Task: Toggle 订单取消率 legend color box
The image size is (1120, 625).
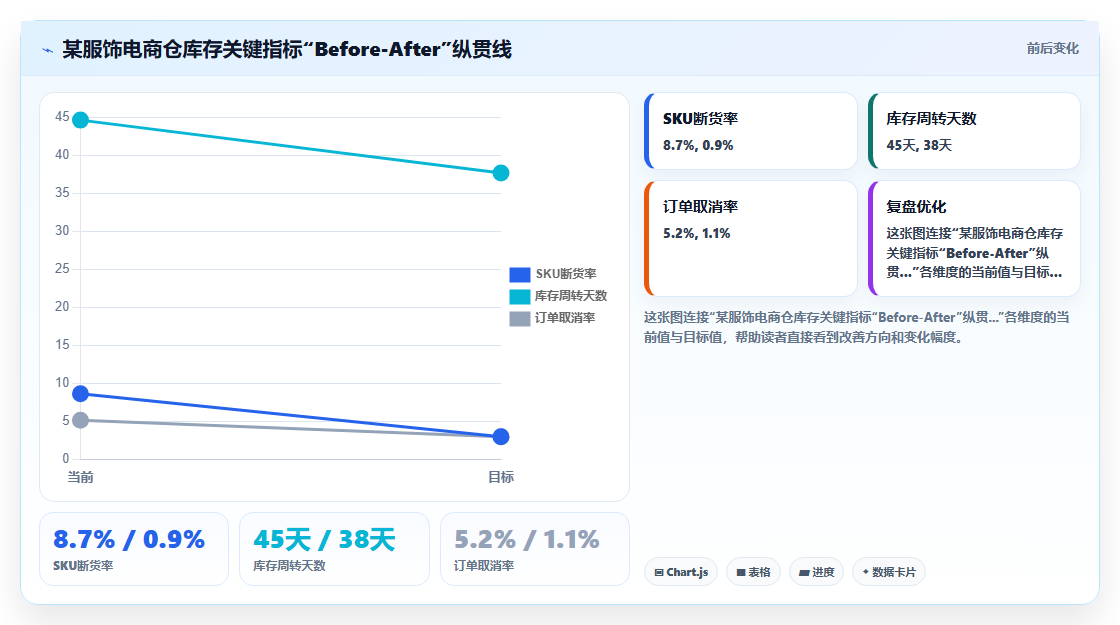Action: click(519, 319)
